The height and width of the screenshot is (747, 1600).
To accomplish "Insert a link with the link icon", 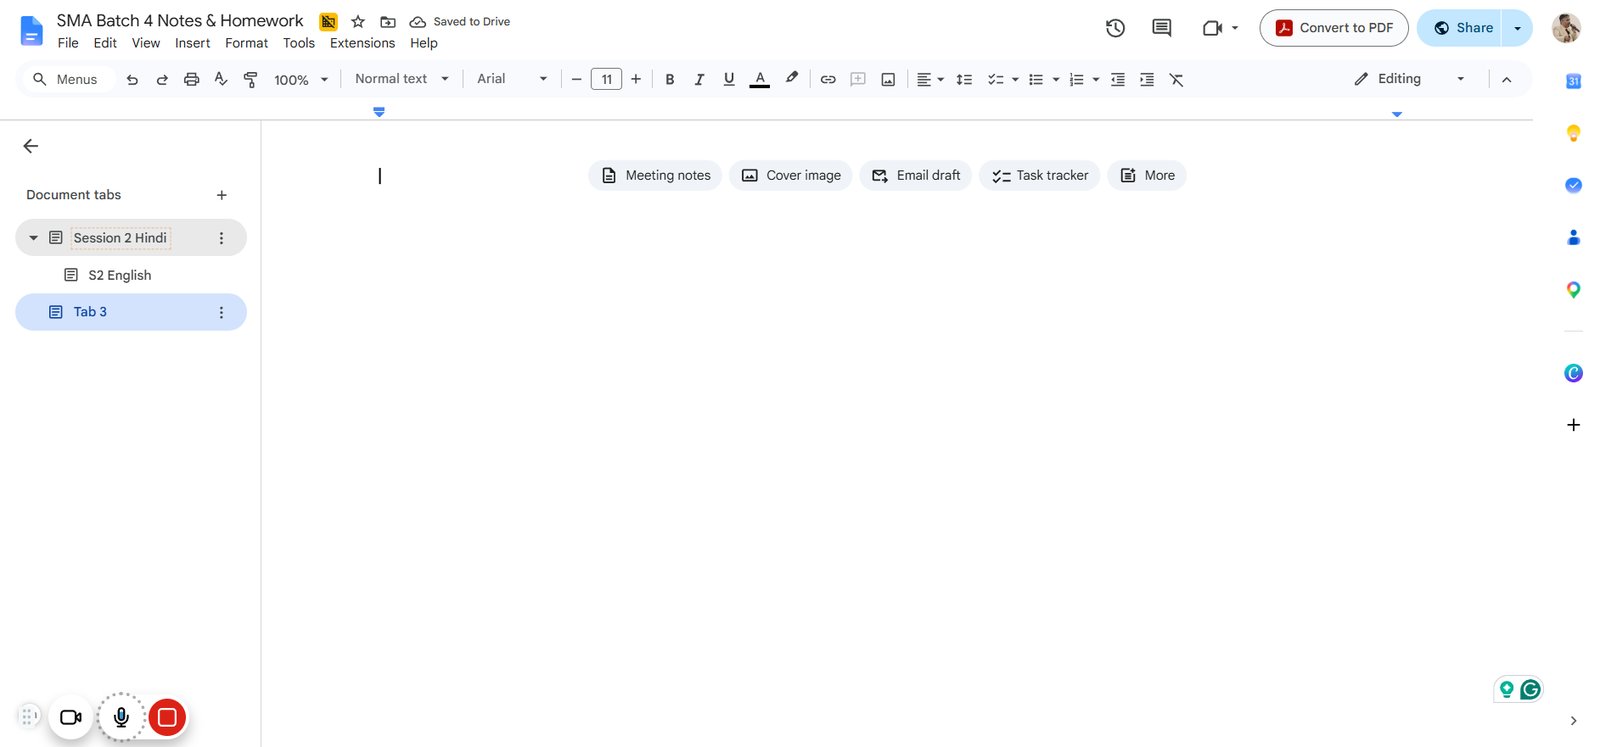I will (828, 79).
